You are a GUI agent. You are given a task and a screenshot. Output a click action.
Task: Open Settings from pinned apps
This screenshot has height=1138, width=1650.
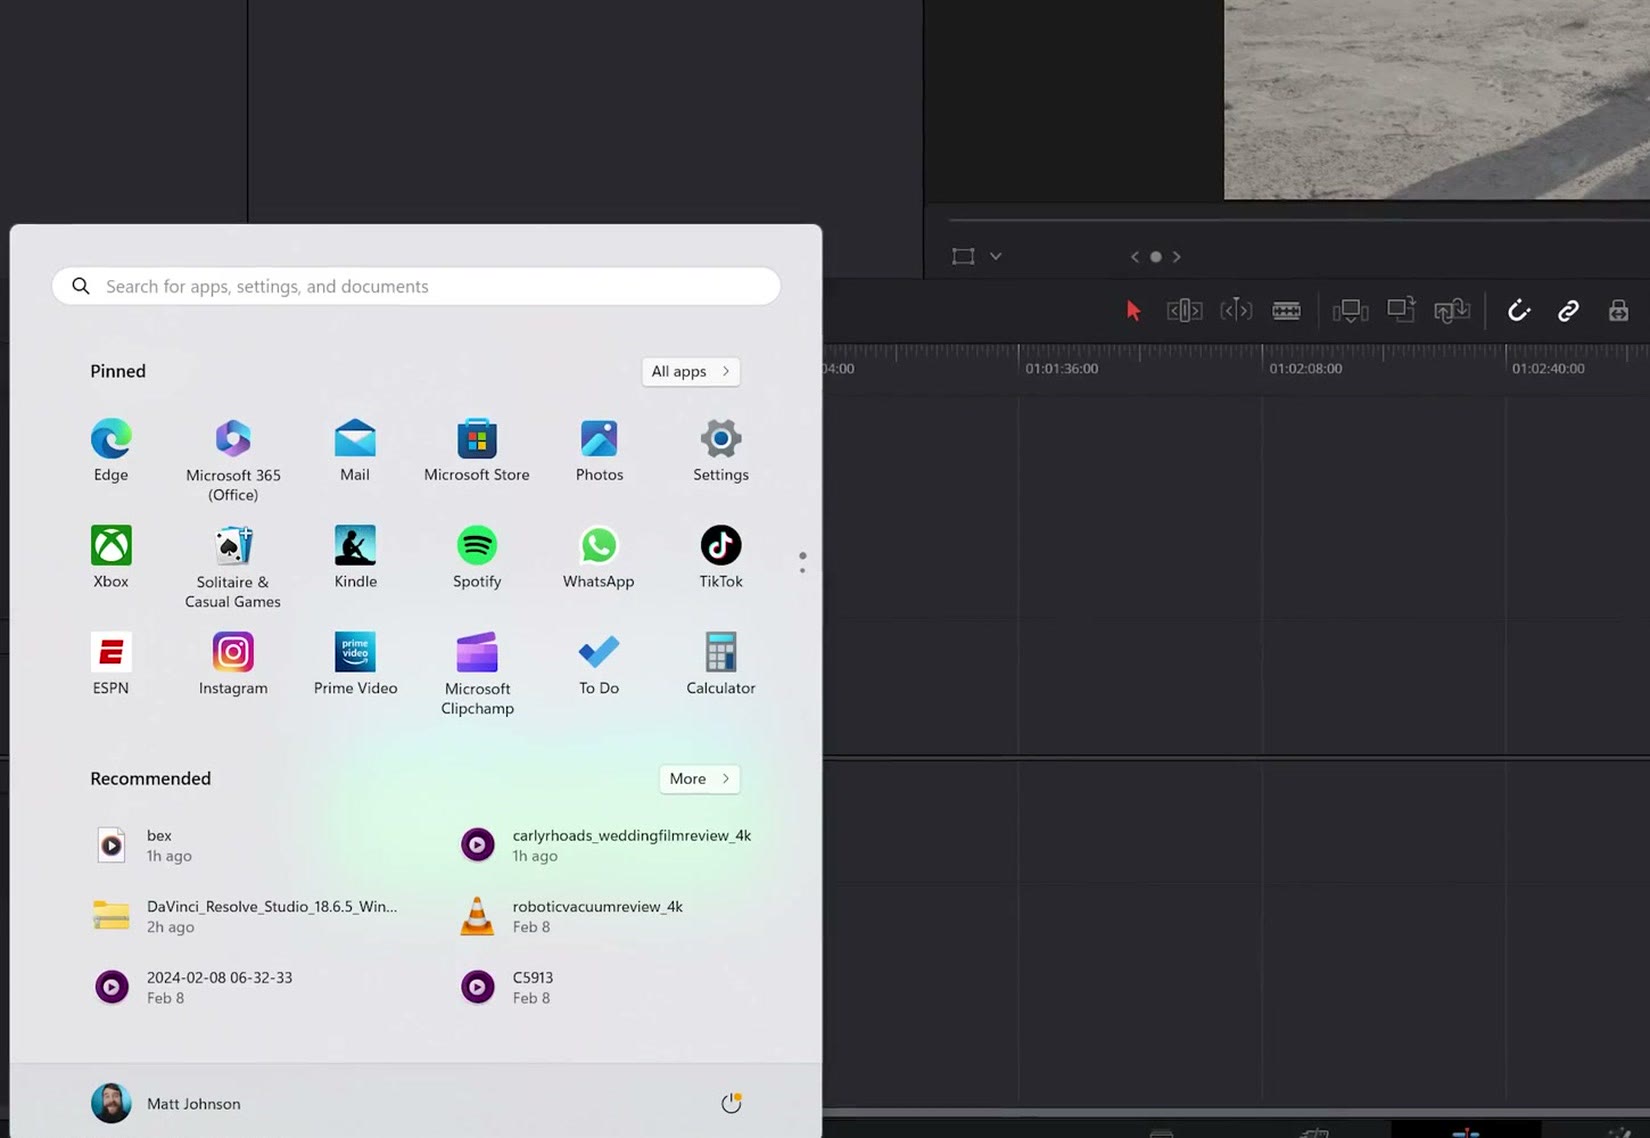[x=721, y=451]
